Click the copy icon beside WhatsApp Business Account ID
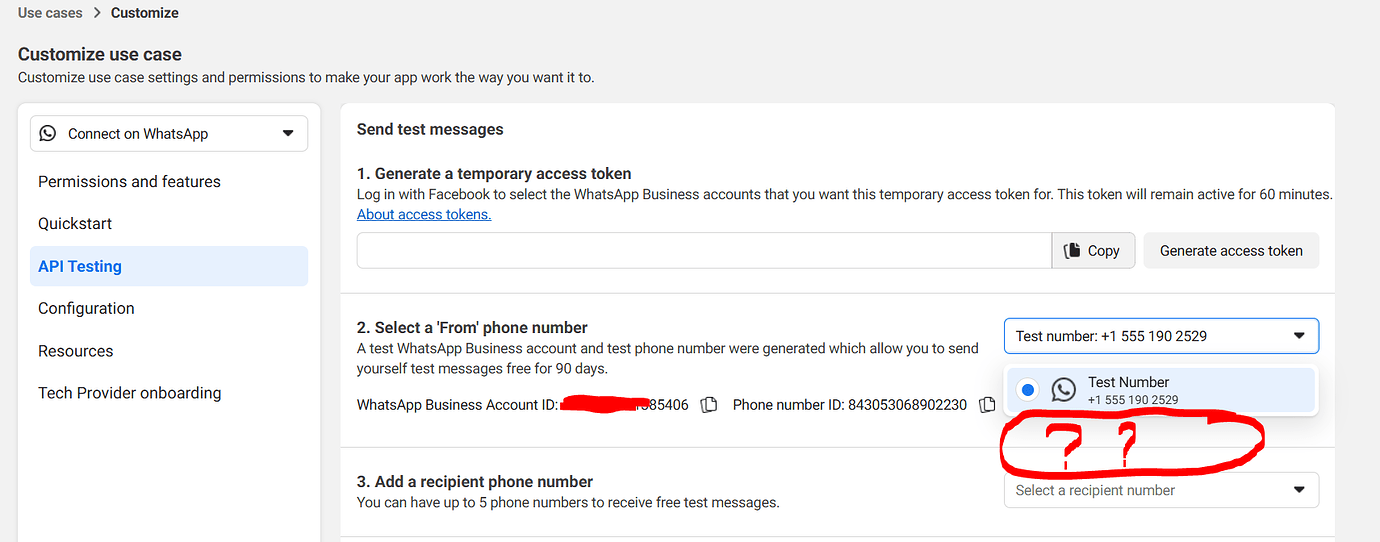1380x542 pixels. (709, 405)
